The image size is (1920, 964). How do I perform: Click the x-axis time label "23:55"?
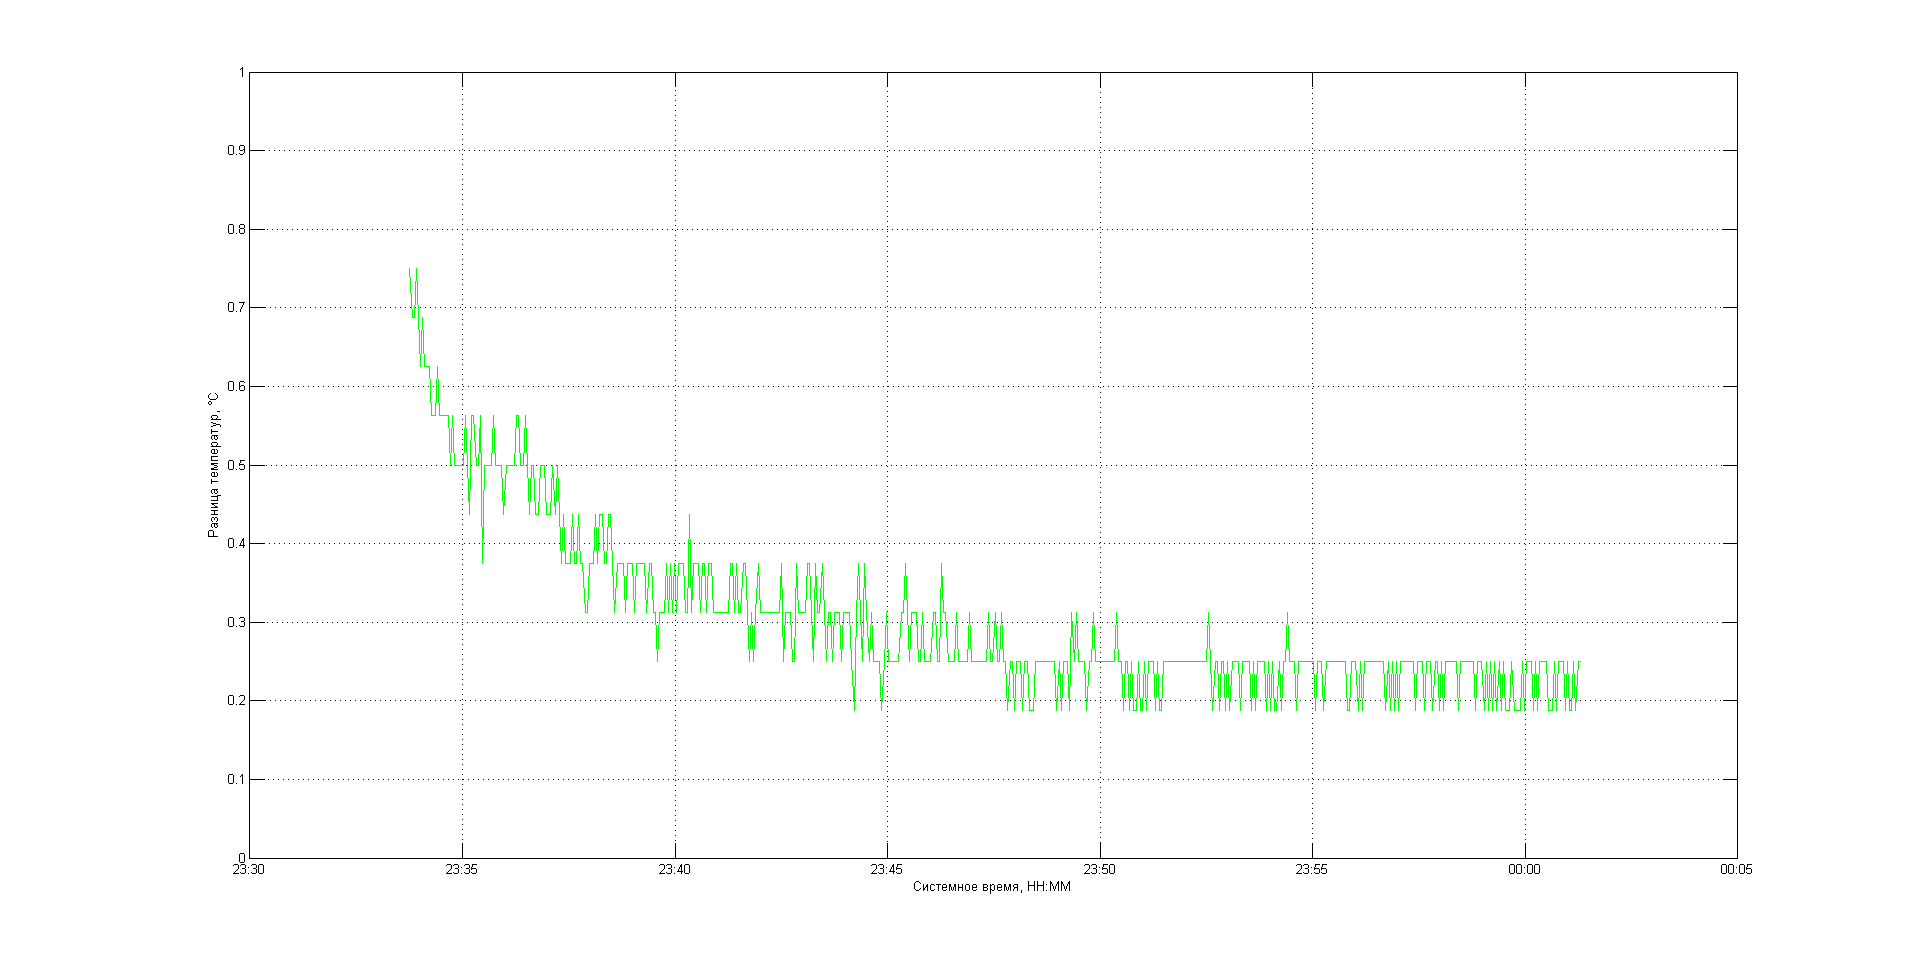click(x=1312, y=870)
